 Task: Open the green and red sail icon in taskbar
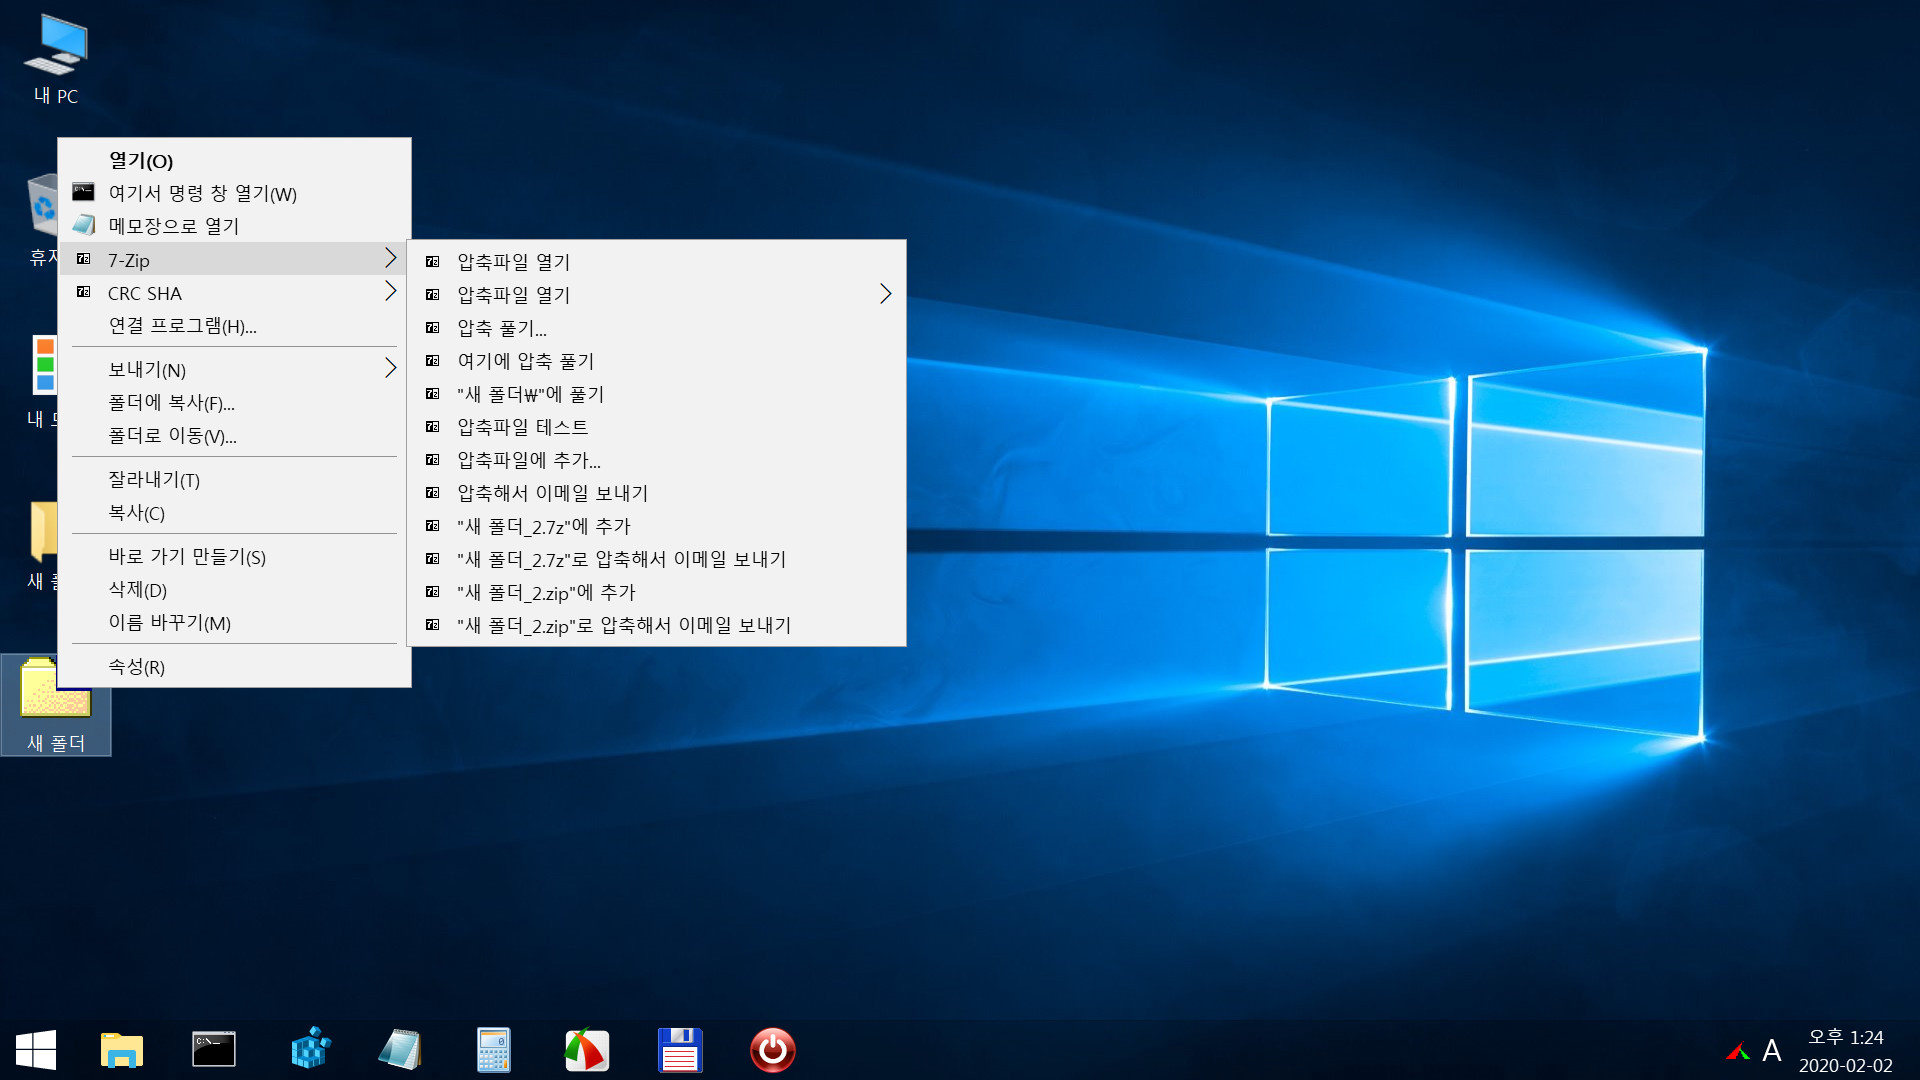(586, 1050)
